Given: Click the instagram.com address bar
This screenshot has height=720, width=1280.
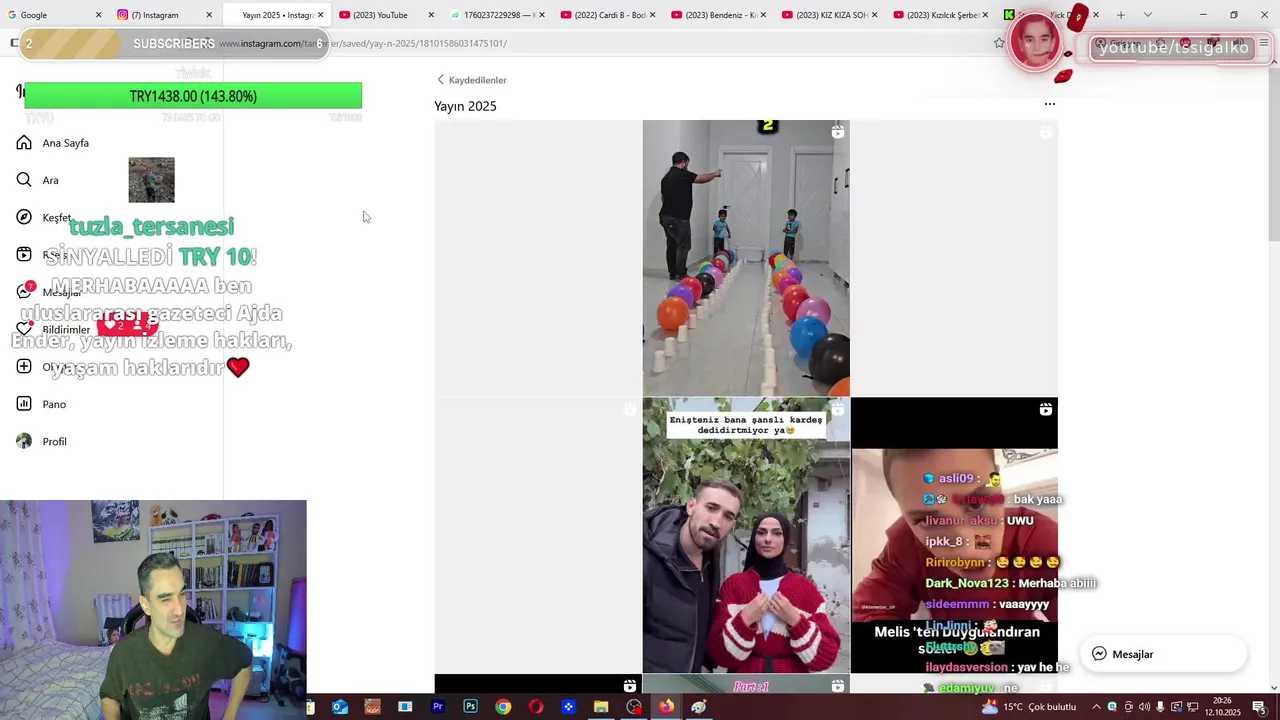Looking at the screenshot, I should pyautogui.click(x=600, y=43).
